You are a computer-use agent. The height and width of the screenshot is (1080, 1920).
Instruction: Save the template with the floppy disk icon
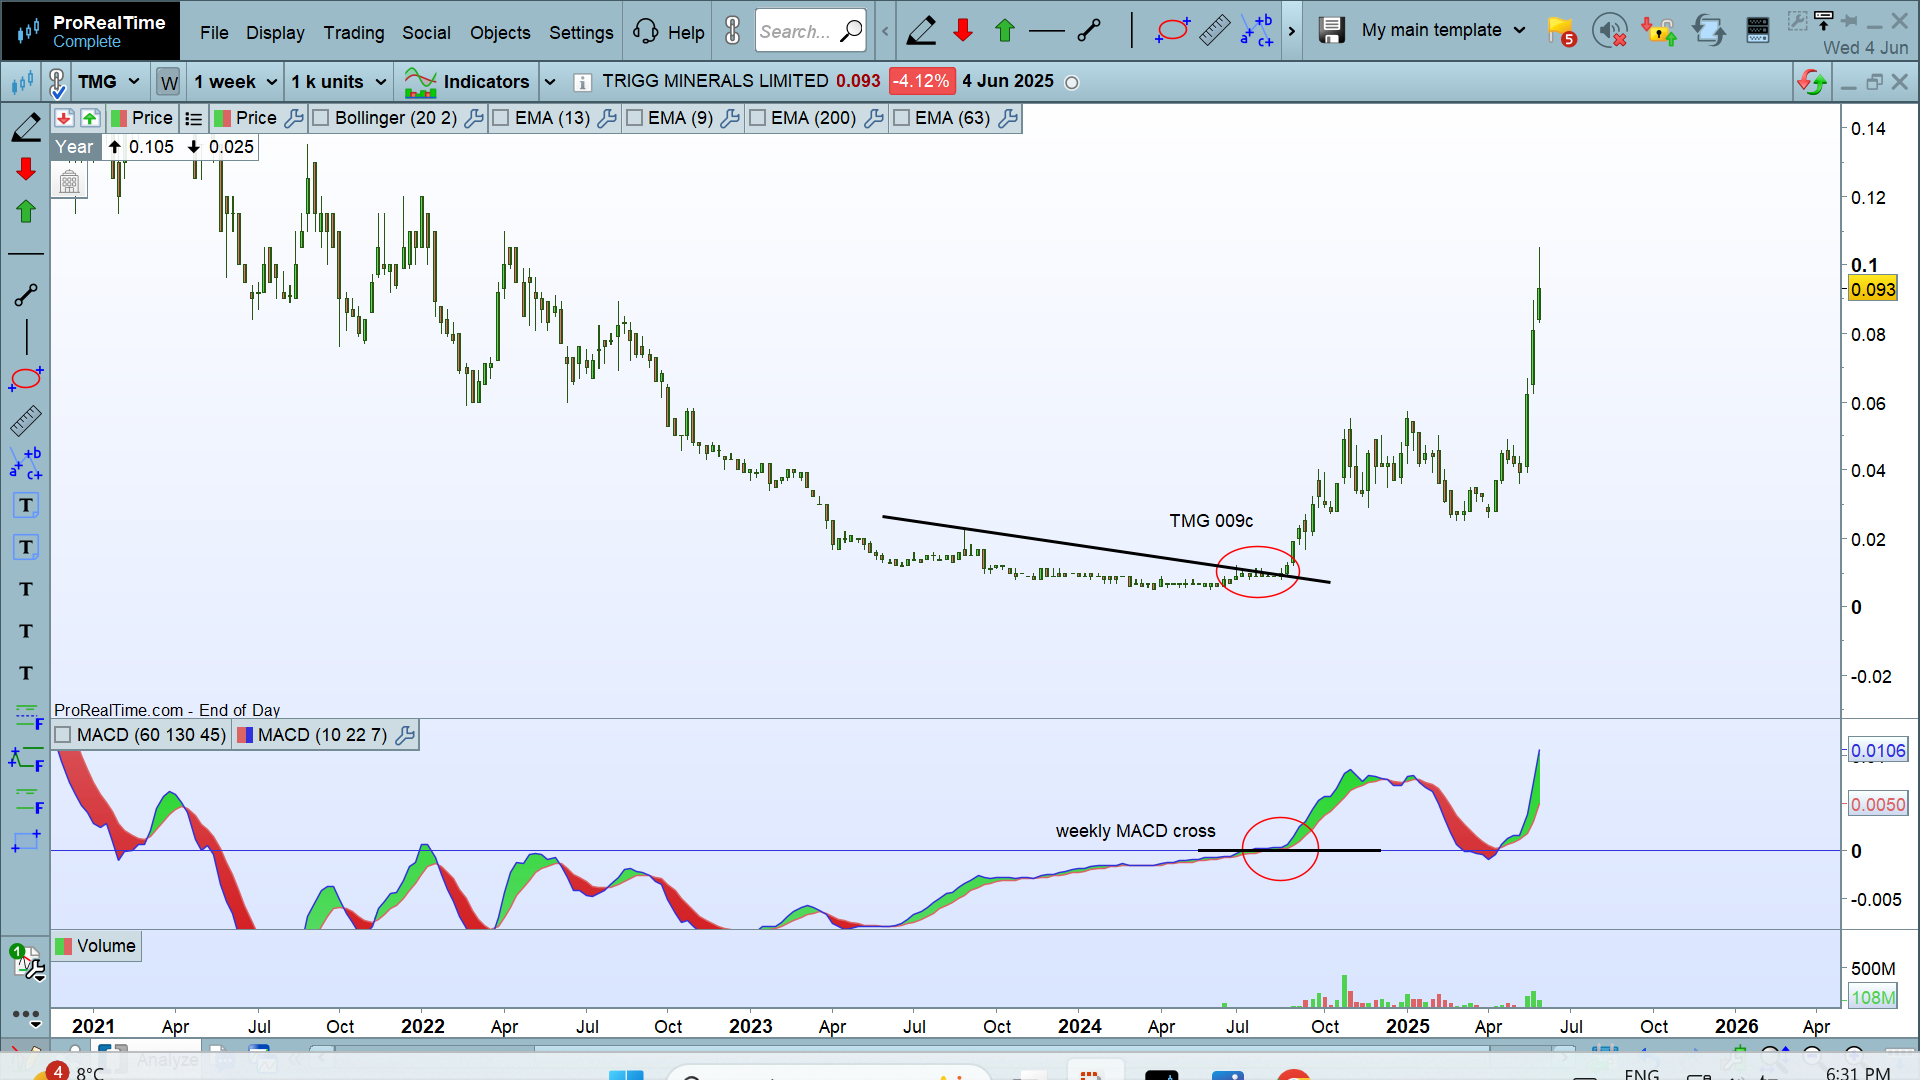click(x=1331, y=31)
